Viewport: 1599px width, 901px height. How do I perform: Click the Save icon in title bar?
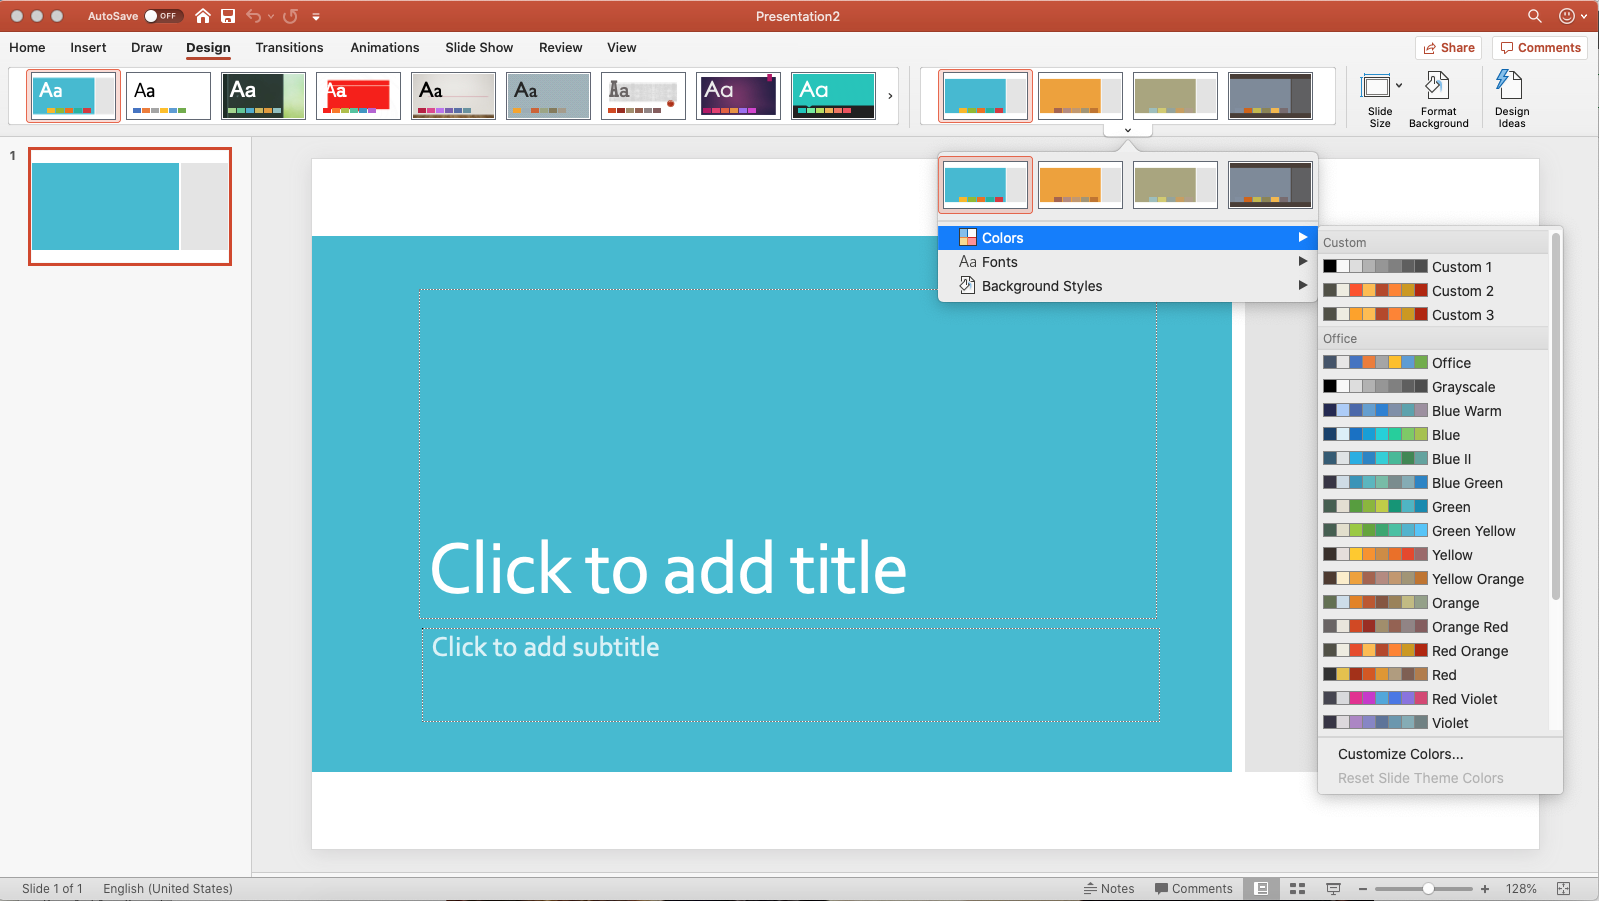(x=228, y=16)
